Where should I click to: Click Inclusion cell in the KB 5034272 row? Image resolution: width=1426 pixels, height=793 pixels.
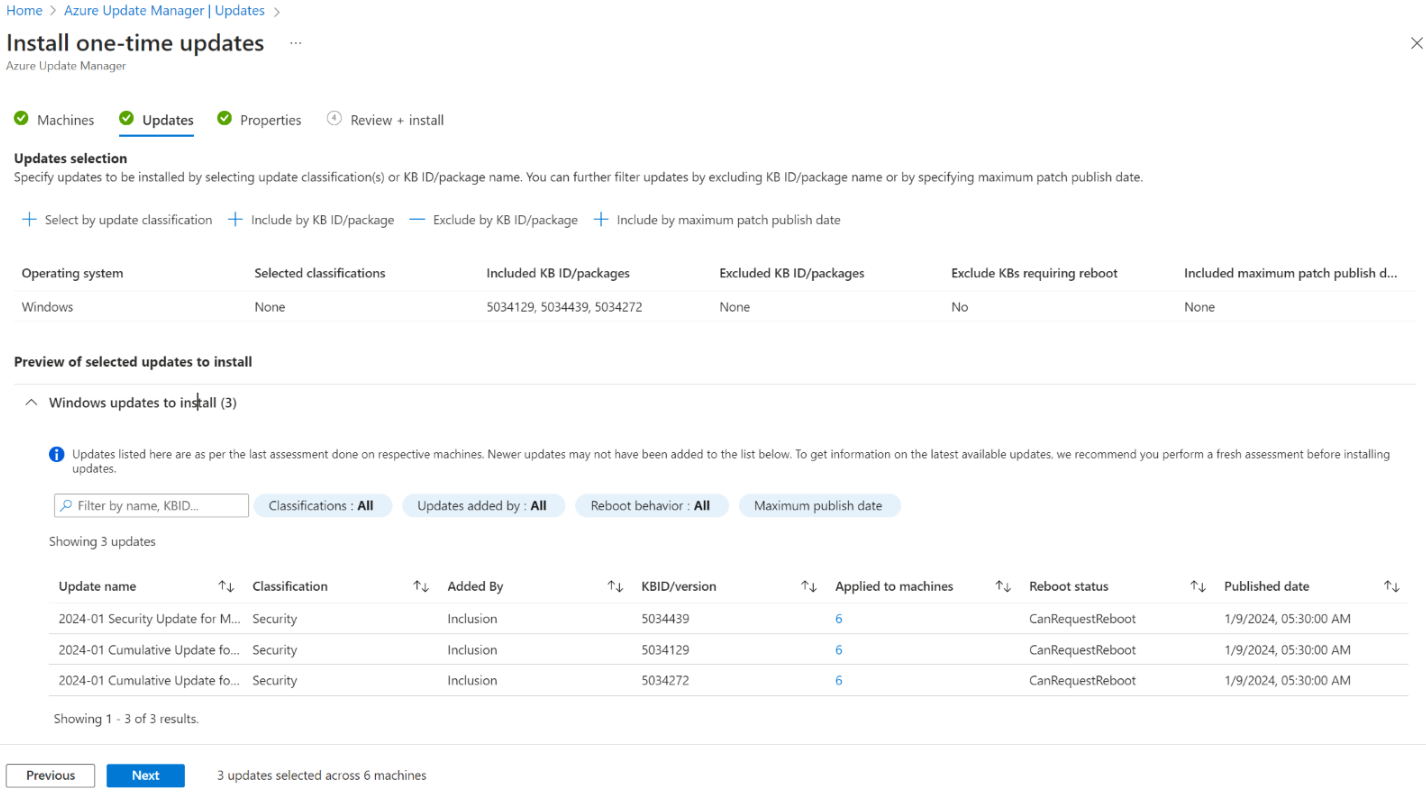(x=472, y=681)
